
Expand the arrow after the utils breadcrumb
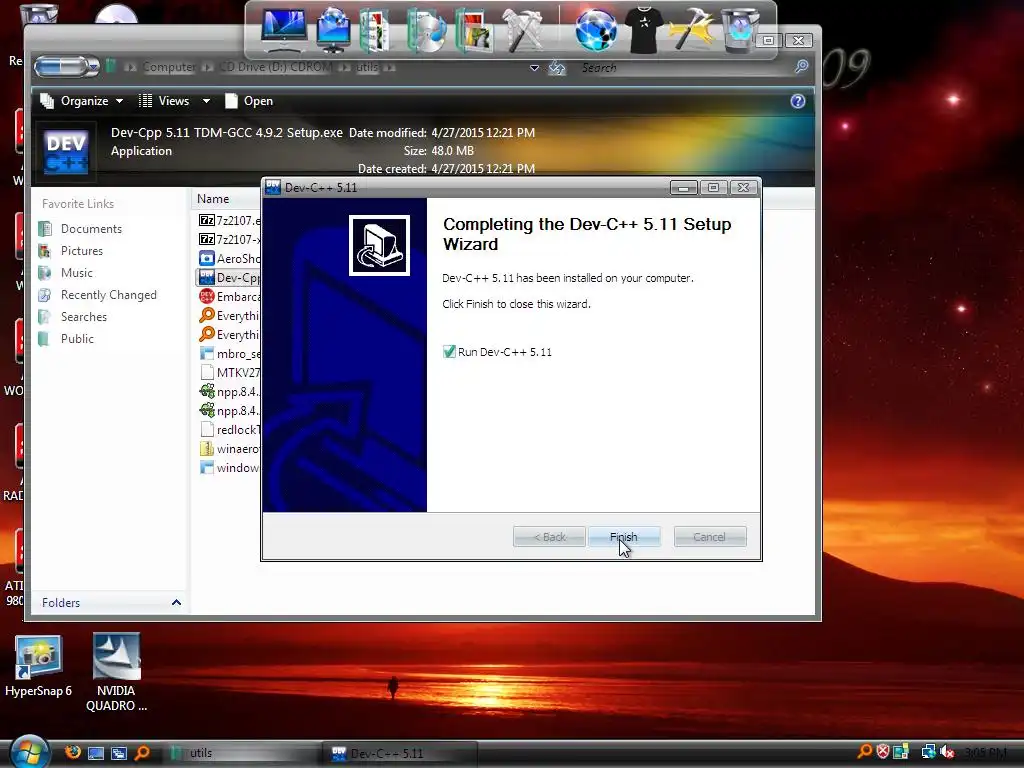[390, 67]
